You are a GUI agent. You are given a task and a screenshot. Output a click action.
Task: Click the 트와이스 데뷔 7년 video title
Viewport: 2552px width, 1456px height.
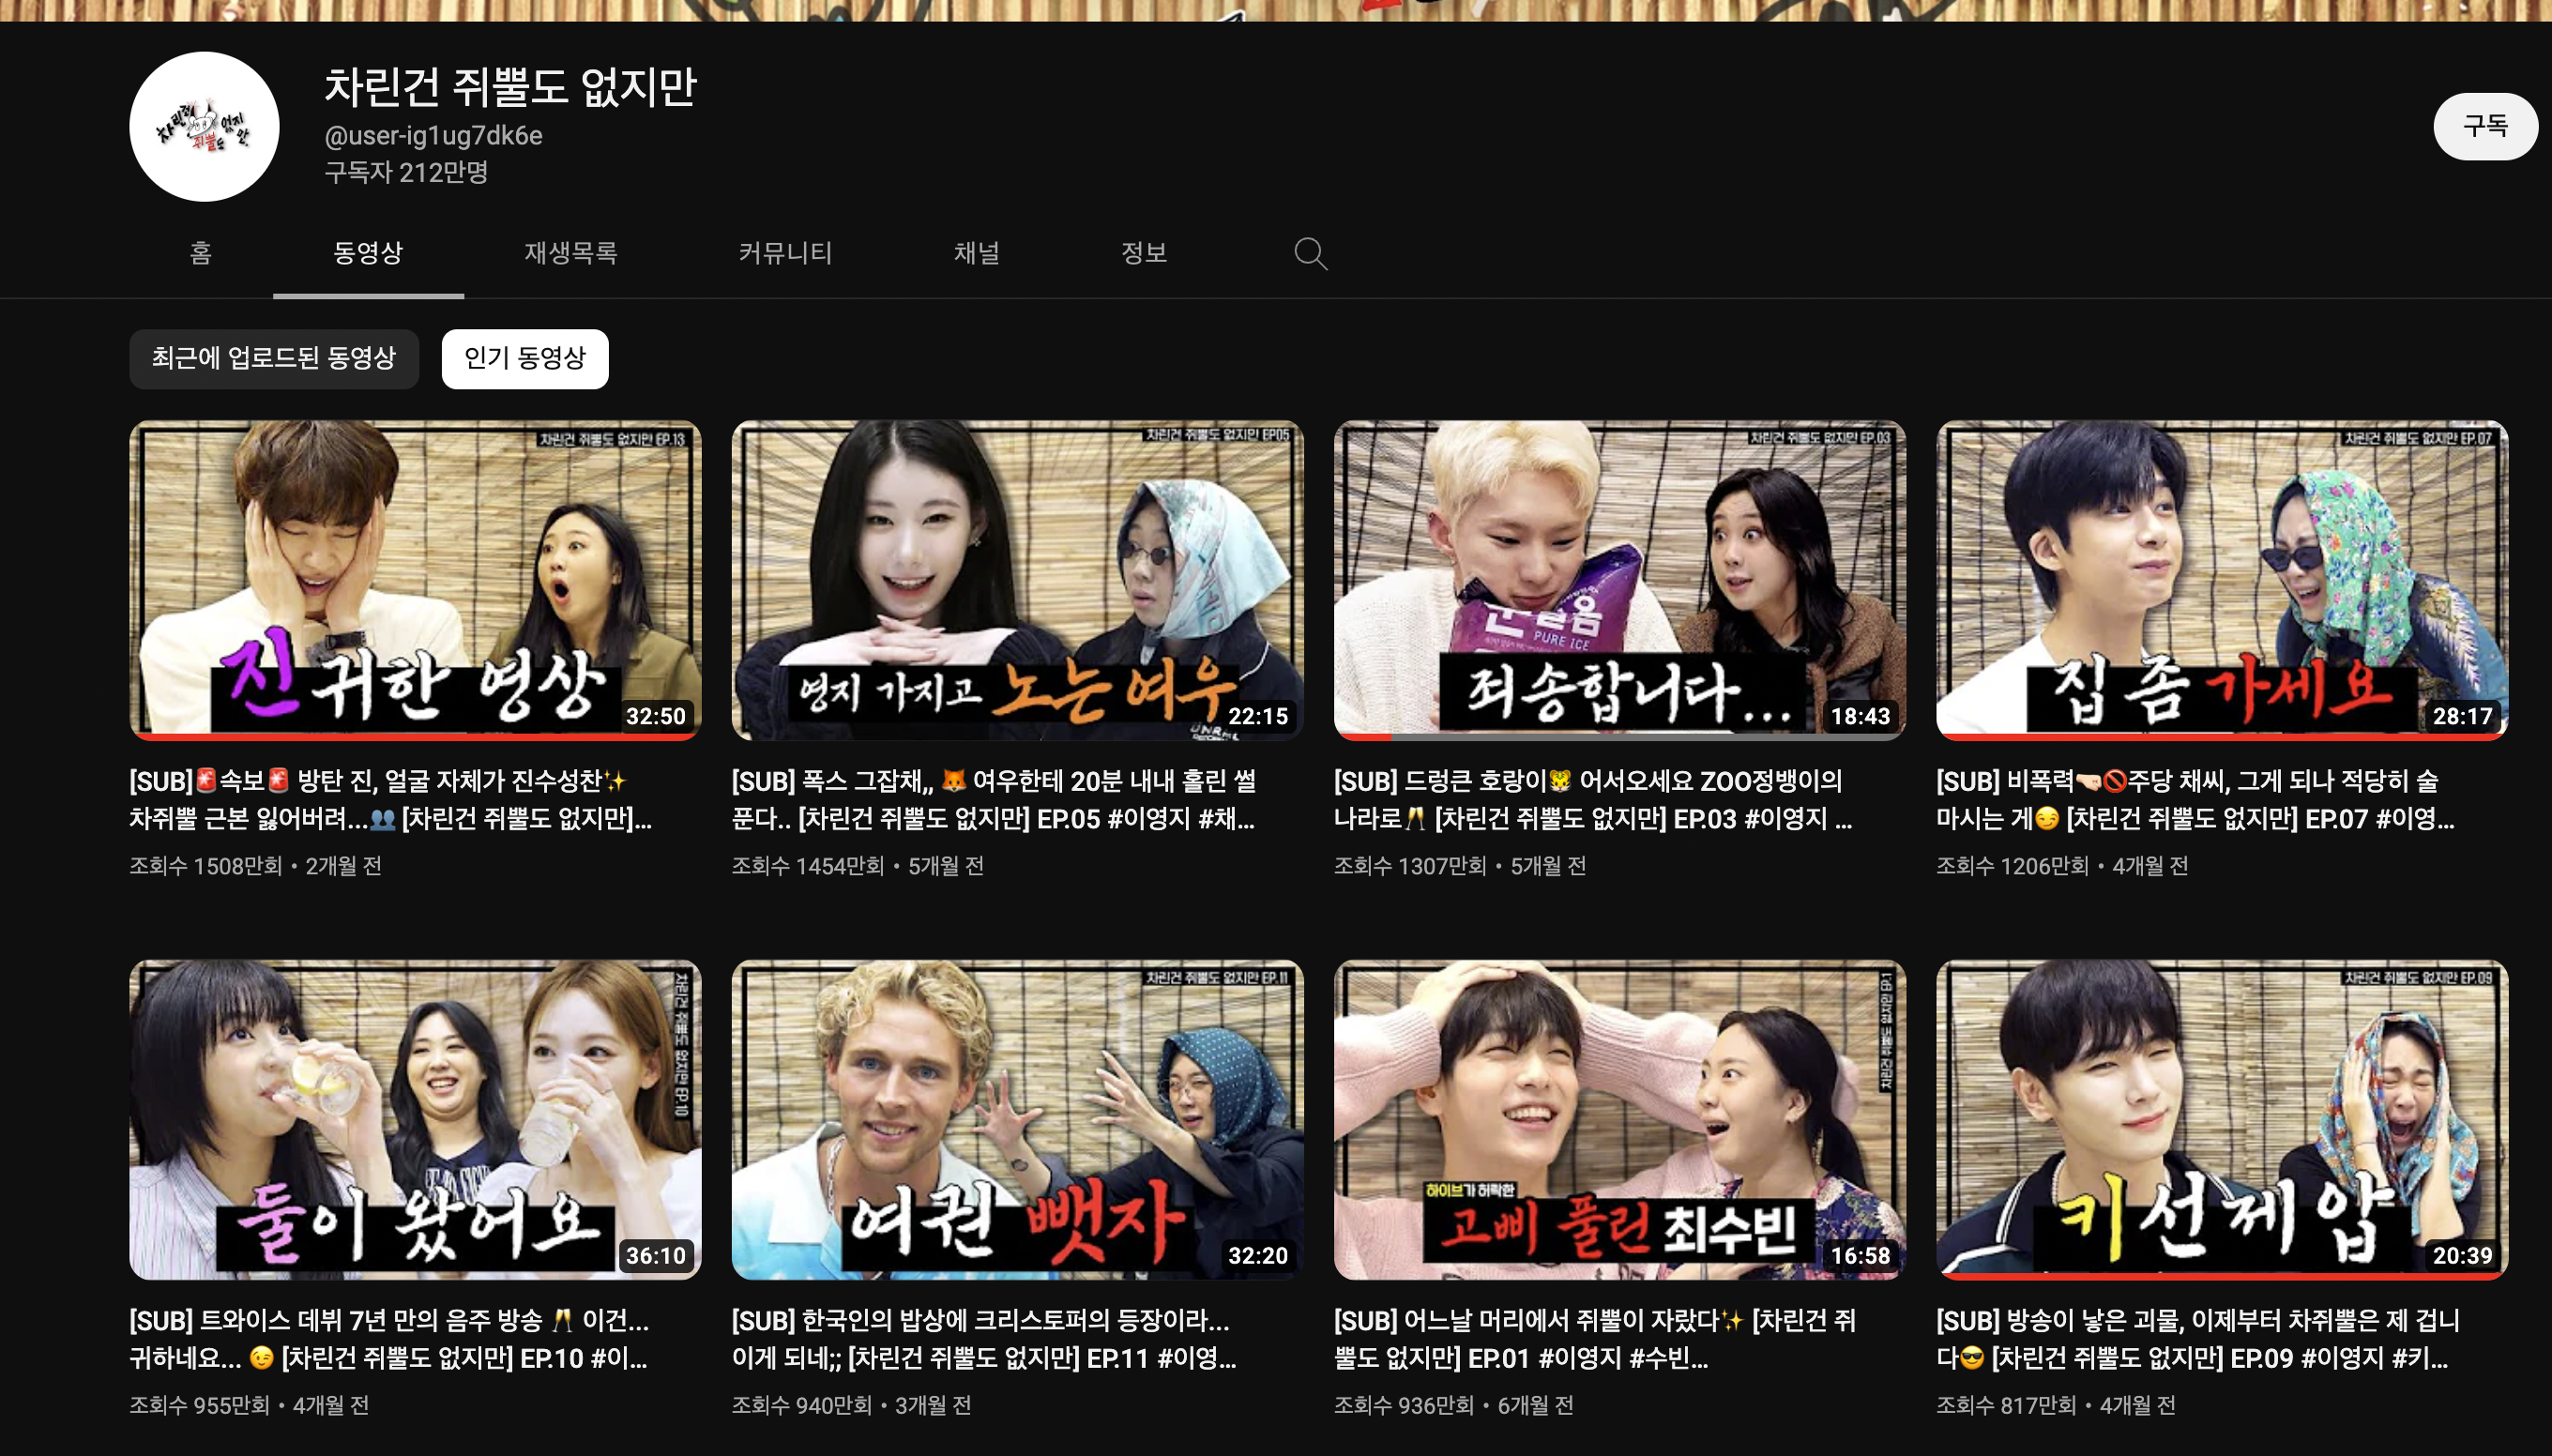[388, 1339]
